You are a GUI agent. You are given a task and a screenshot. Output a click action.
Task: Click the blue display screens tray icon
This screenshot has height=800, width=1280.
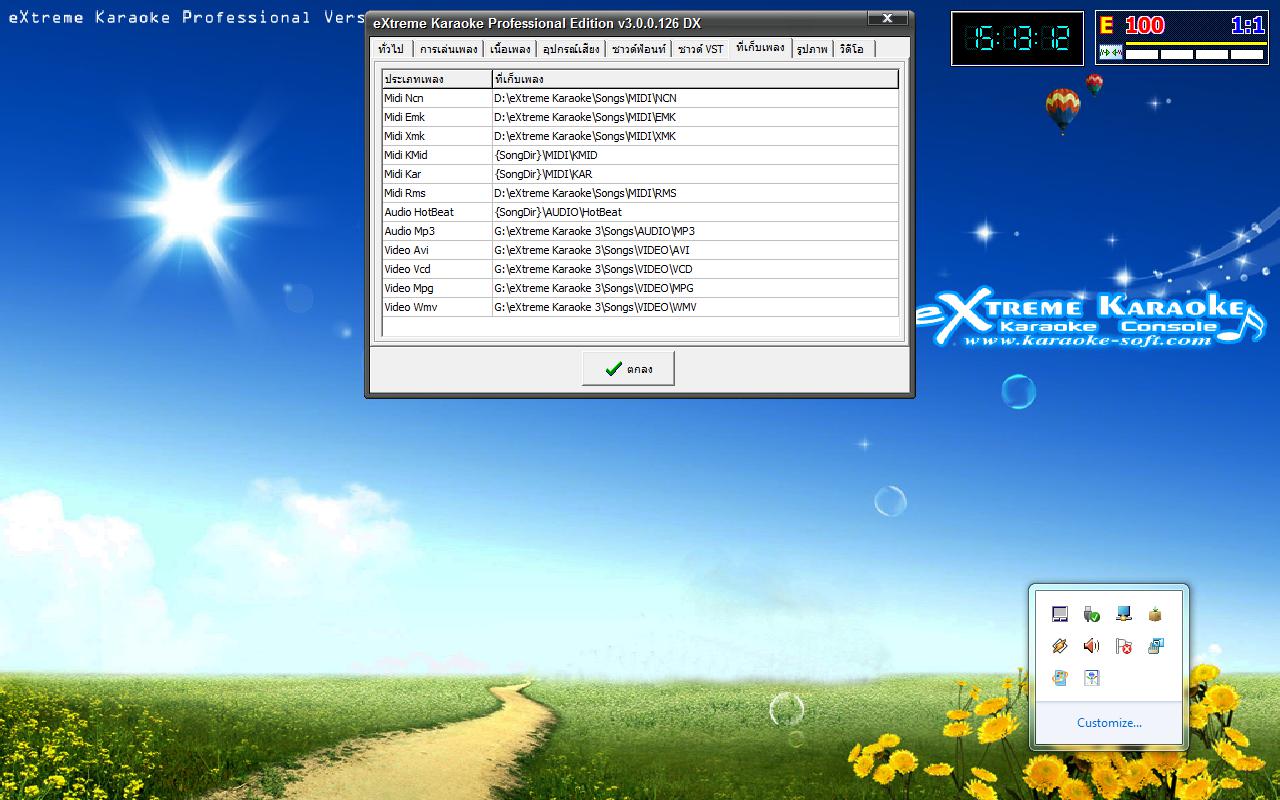(x=1156, y=646)
